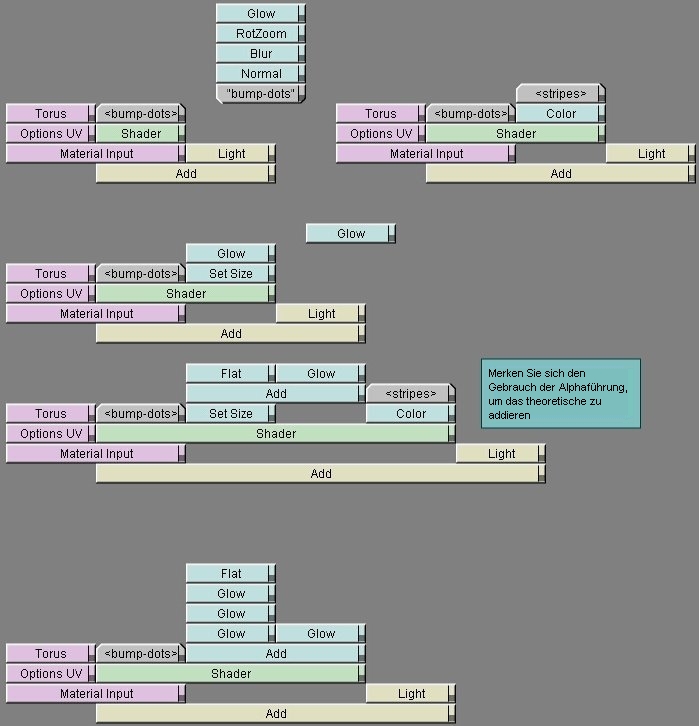Select blue Add beside <bump-dots> in bottom stack
This screenshot has width=699, height=726.
tap(276, 653)
